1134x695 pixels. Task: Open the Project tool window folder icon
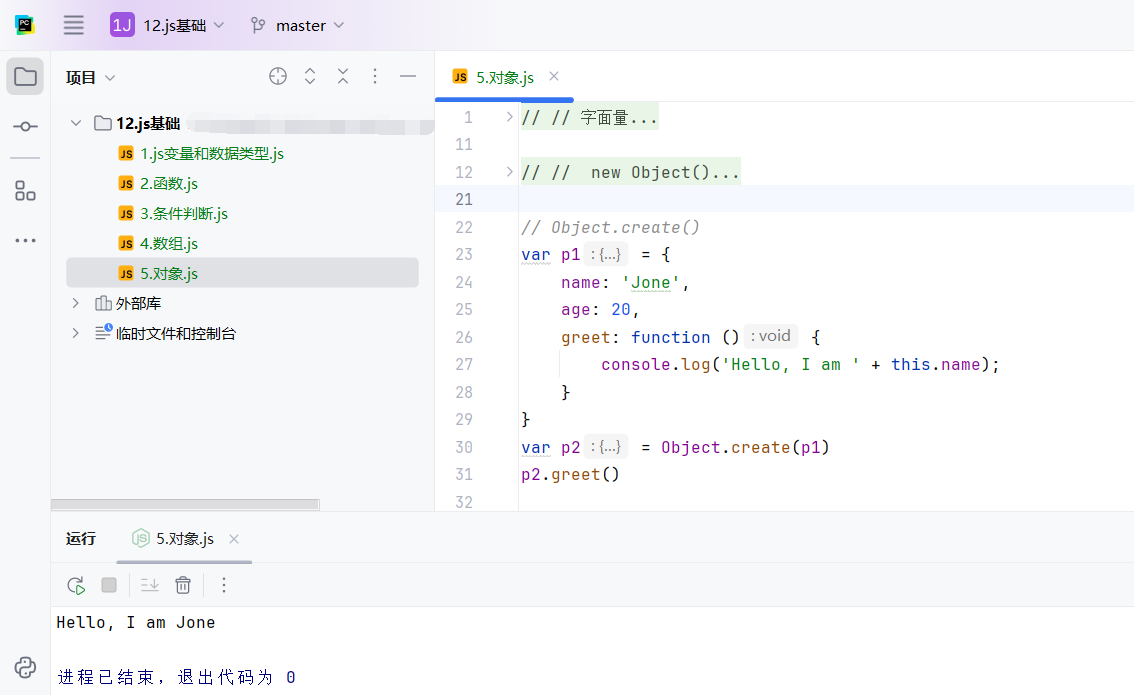click(25, 77)
